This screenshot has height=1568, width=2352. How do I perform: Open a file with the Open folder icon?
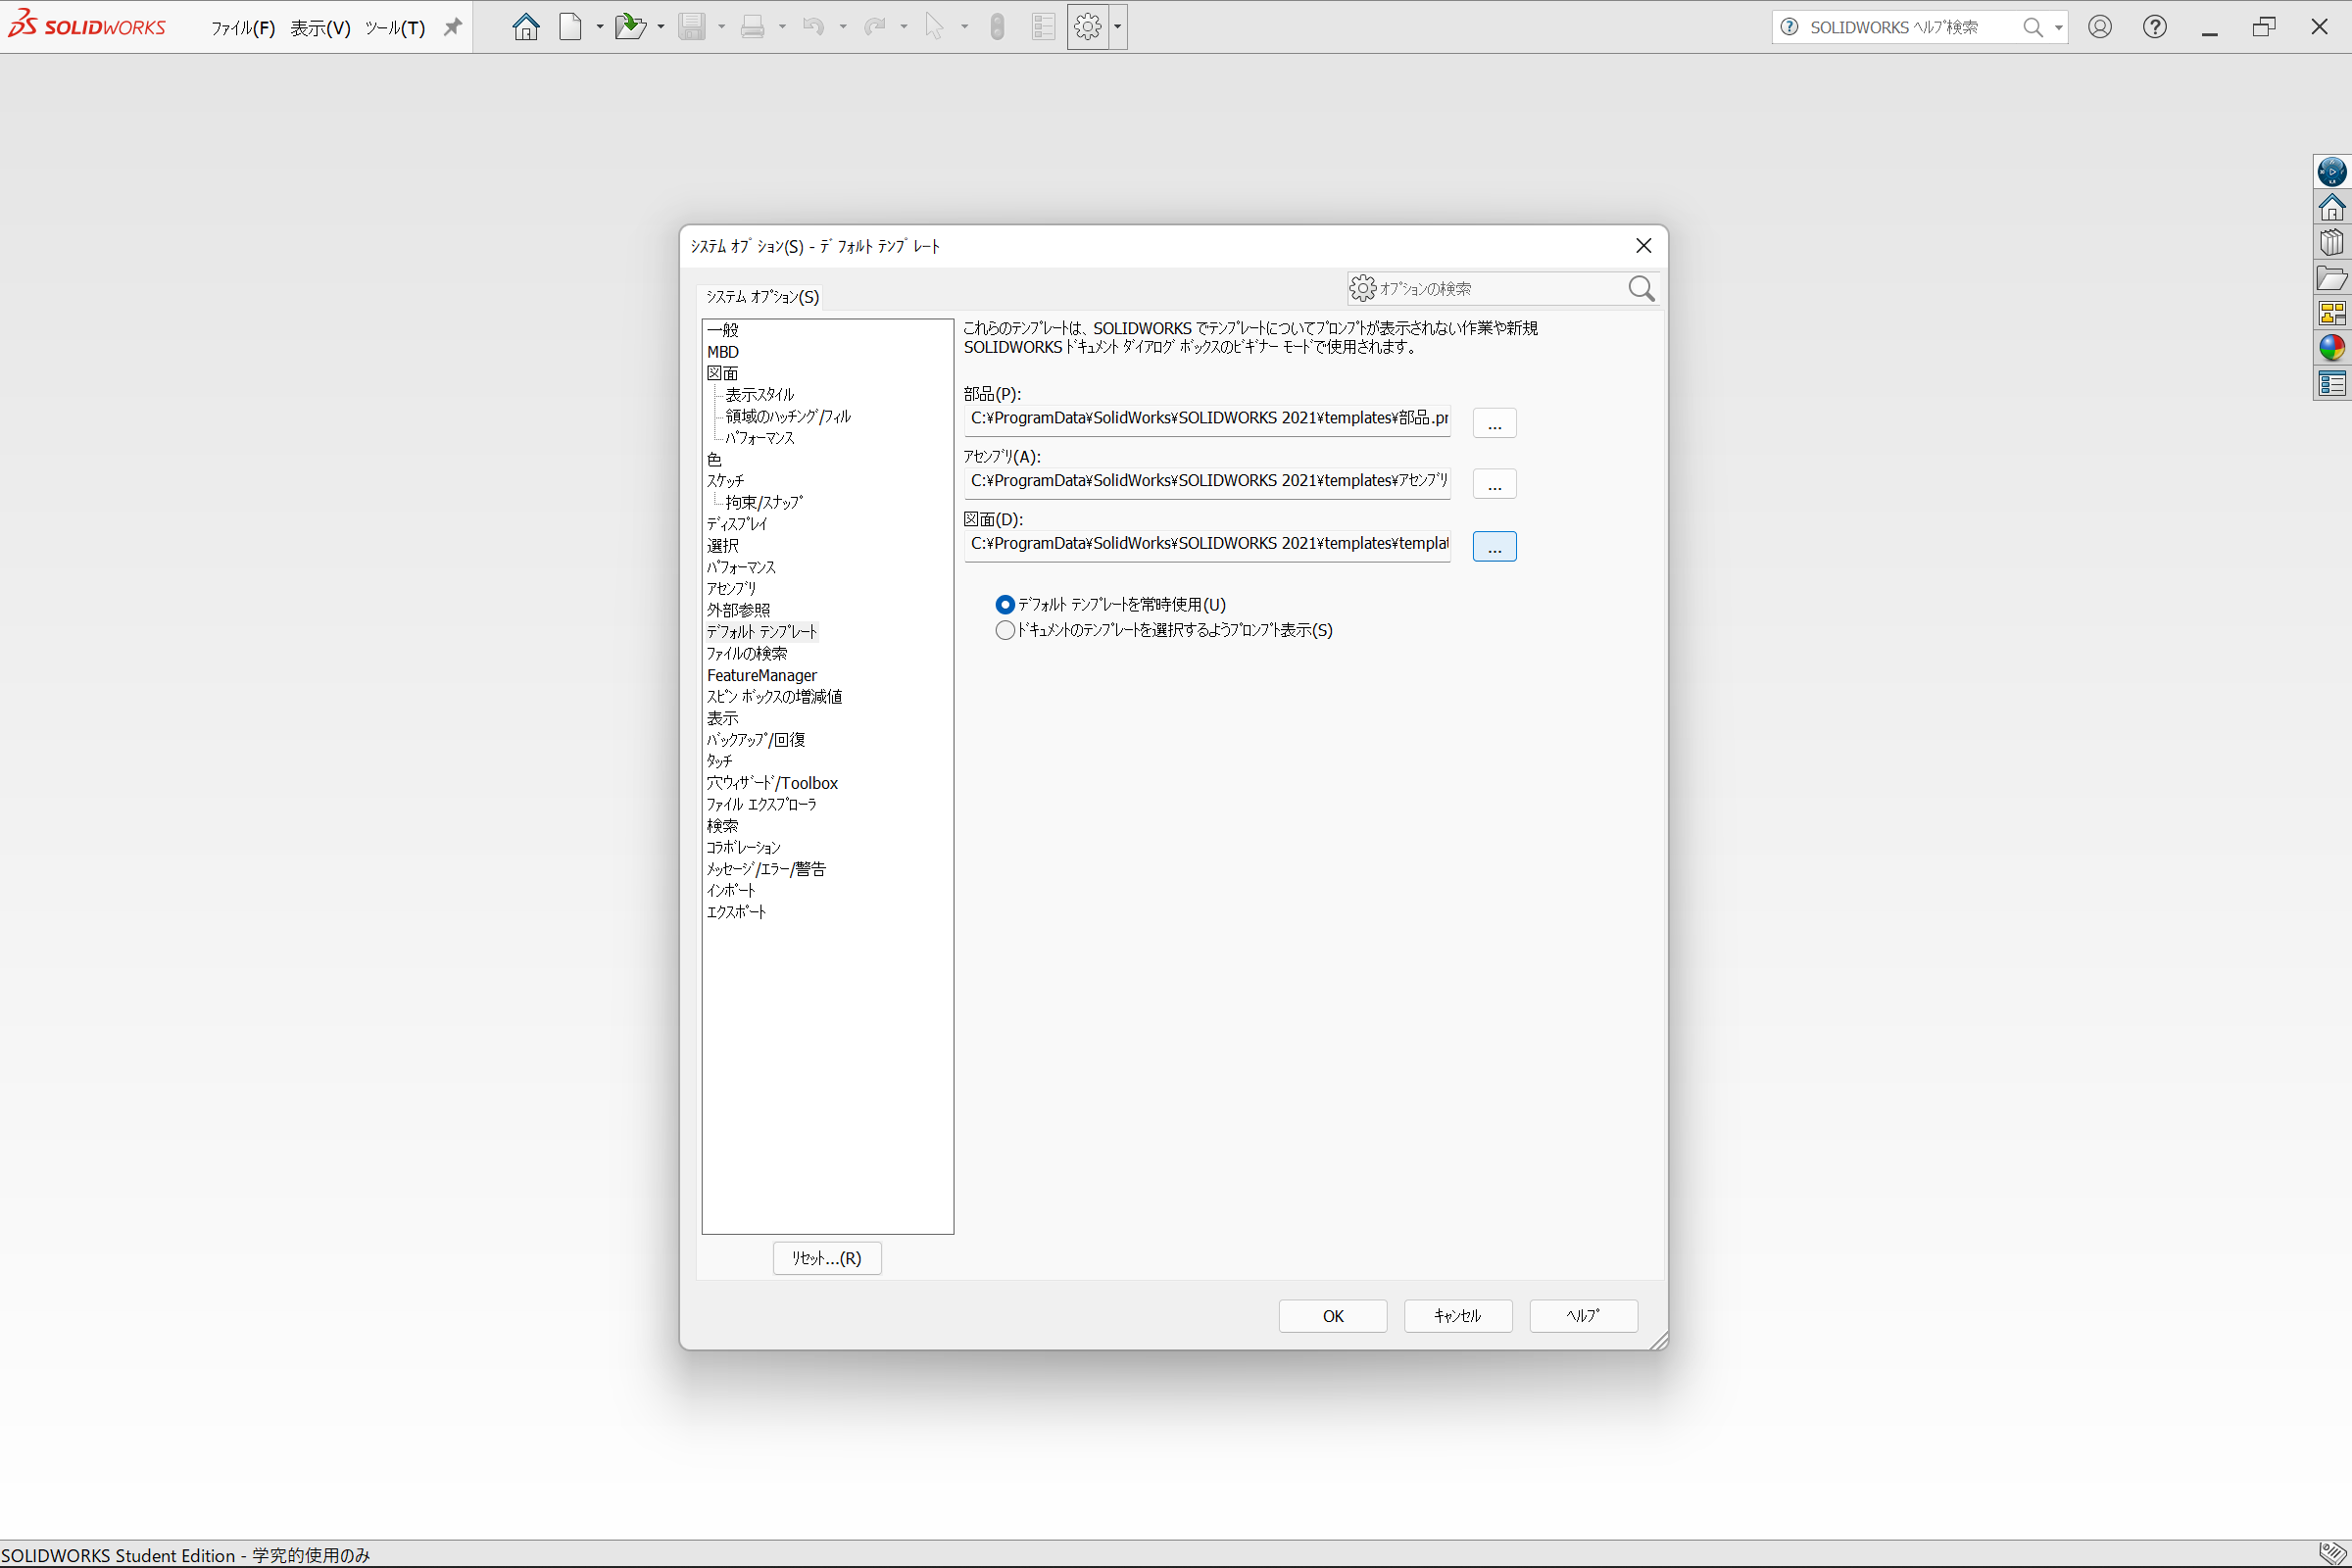630,27
